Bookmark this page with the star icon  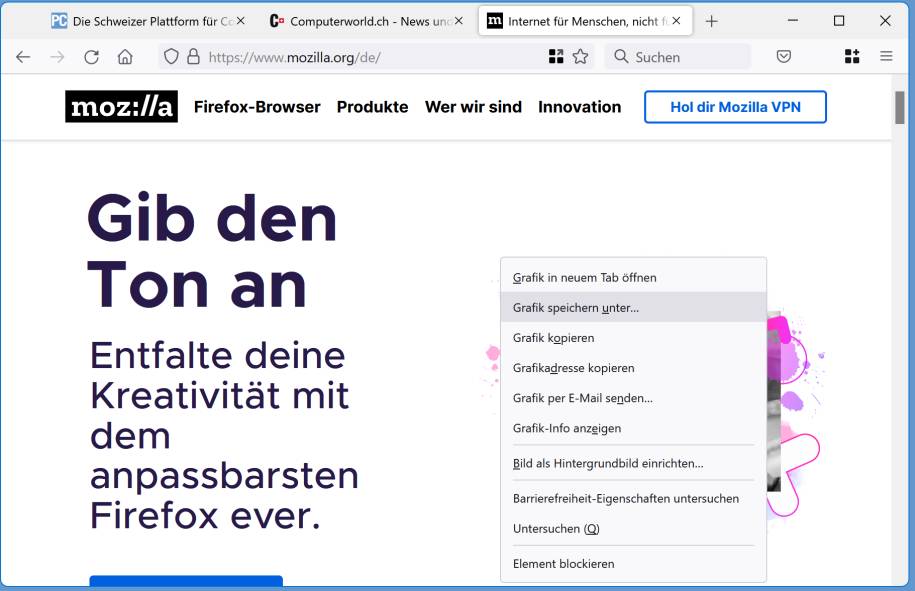[x=580, y=57]
